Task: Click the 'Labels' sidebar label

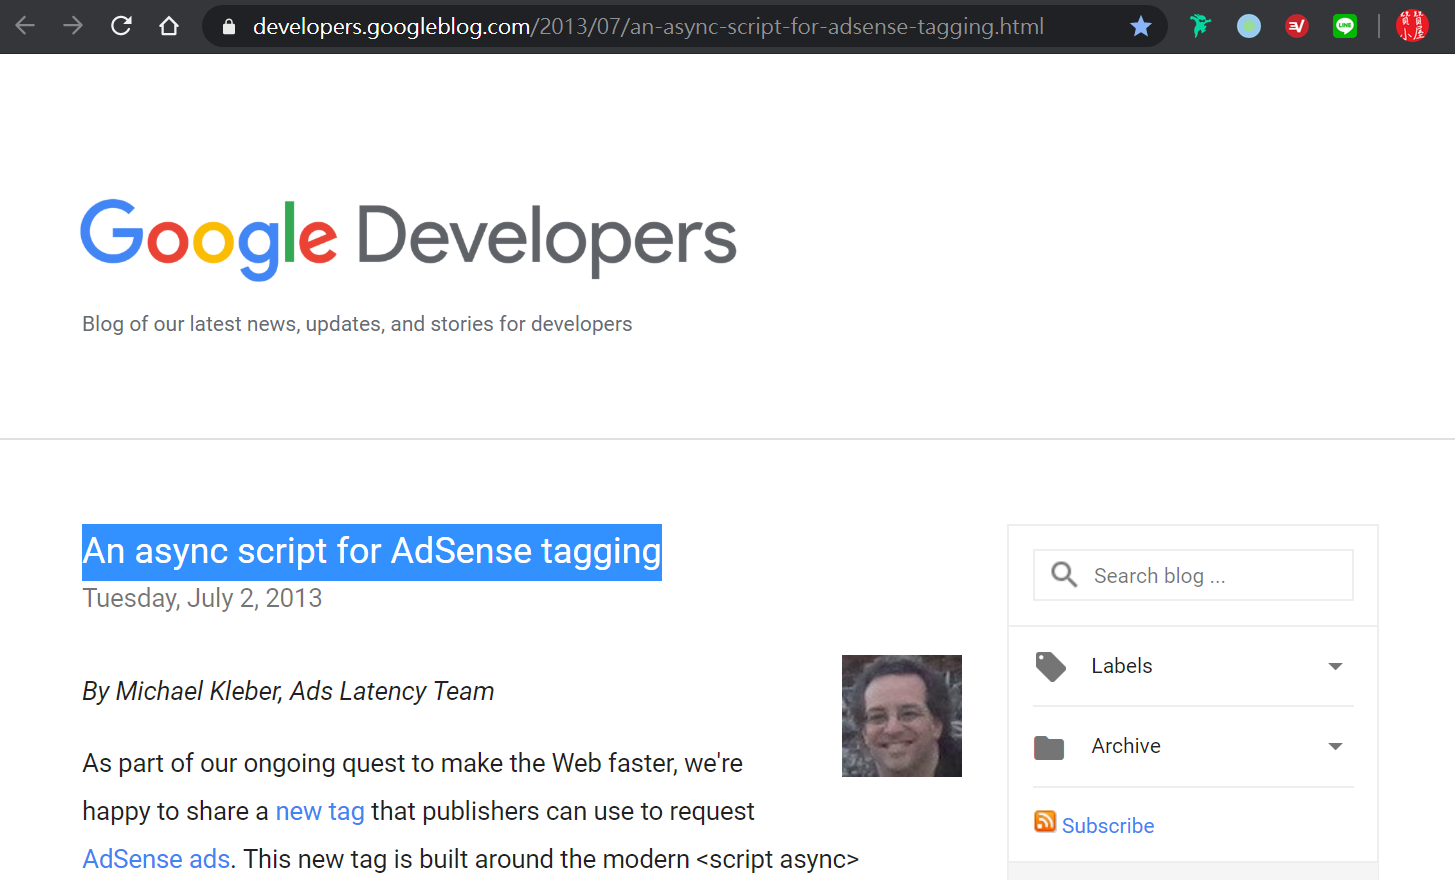Action: [x=1122, y=666]
